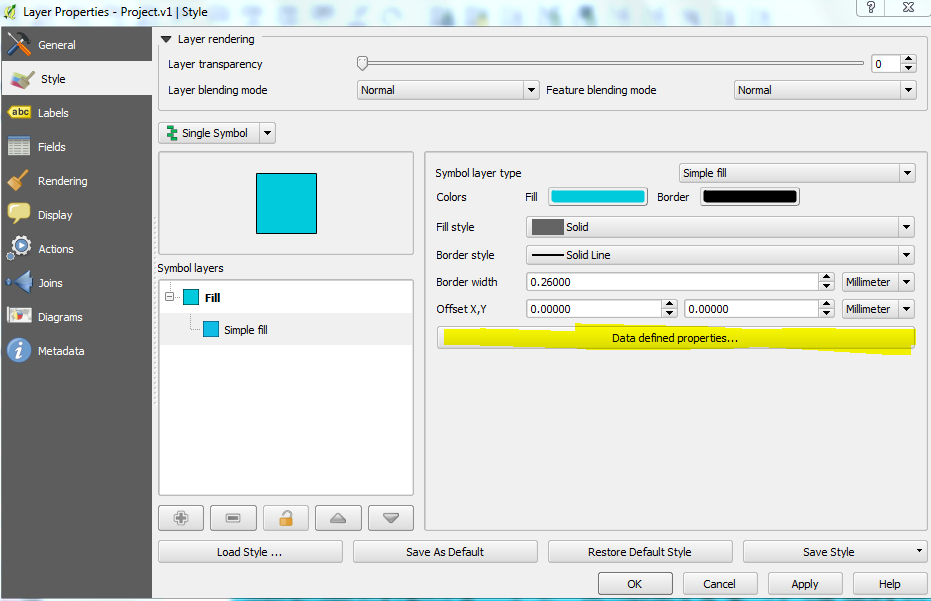Viewport: 931px width, 601px height.
Task: Click the Load Style button
Action: tap(250, 552)
